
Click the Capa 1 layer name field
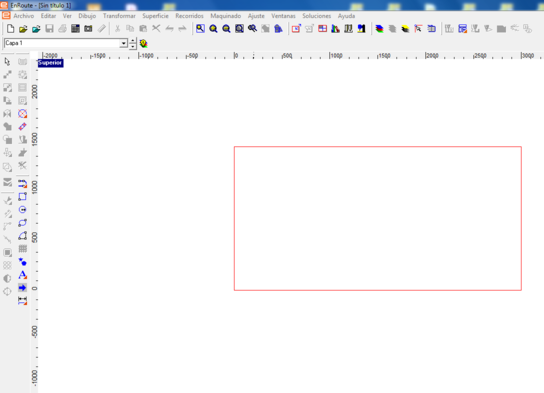click(x=62, y=43)
